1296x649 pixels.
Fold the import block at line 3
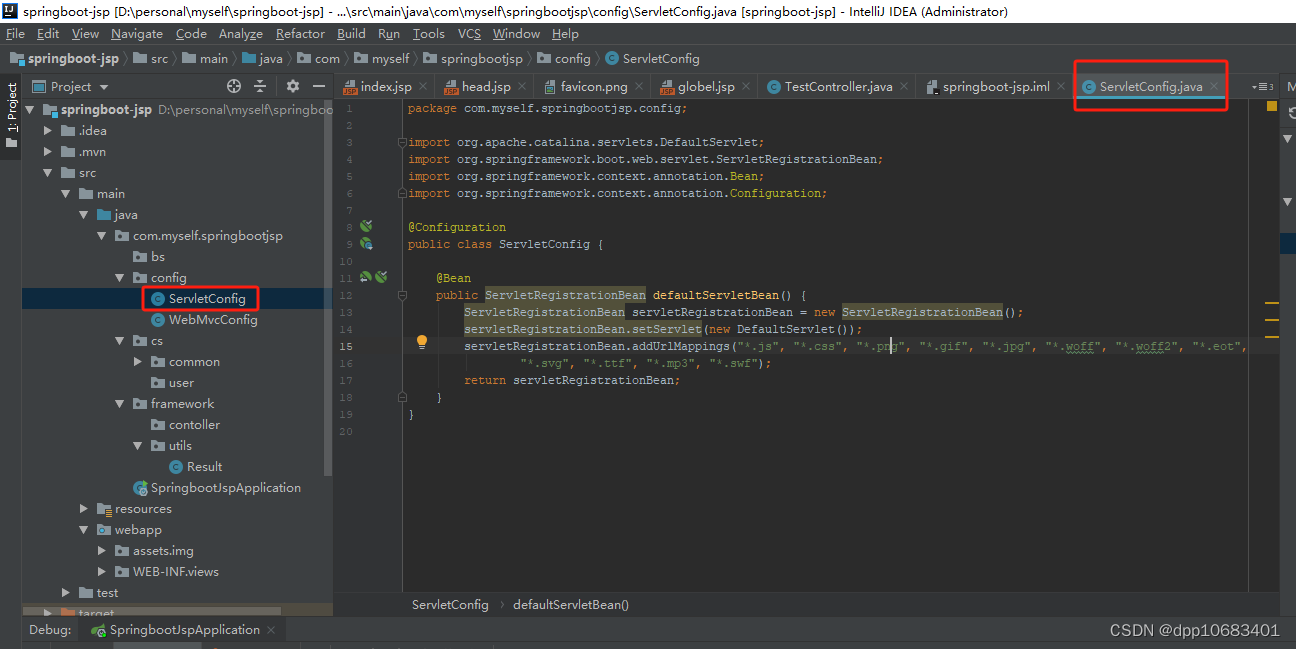pos(403,142)
